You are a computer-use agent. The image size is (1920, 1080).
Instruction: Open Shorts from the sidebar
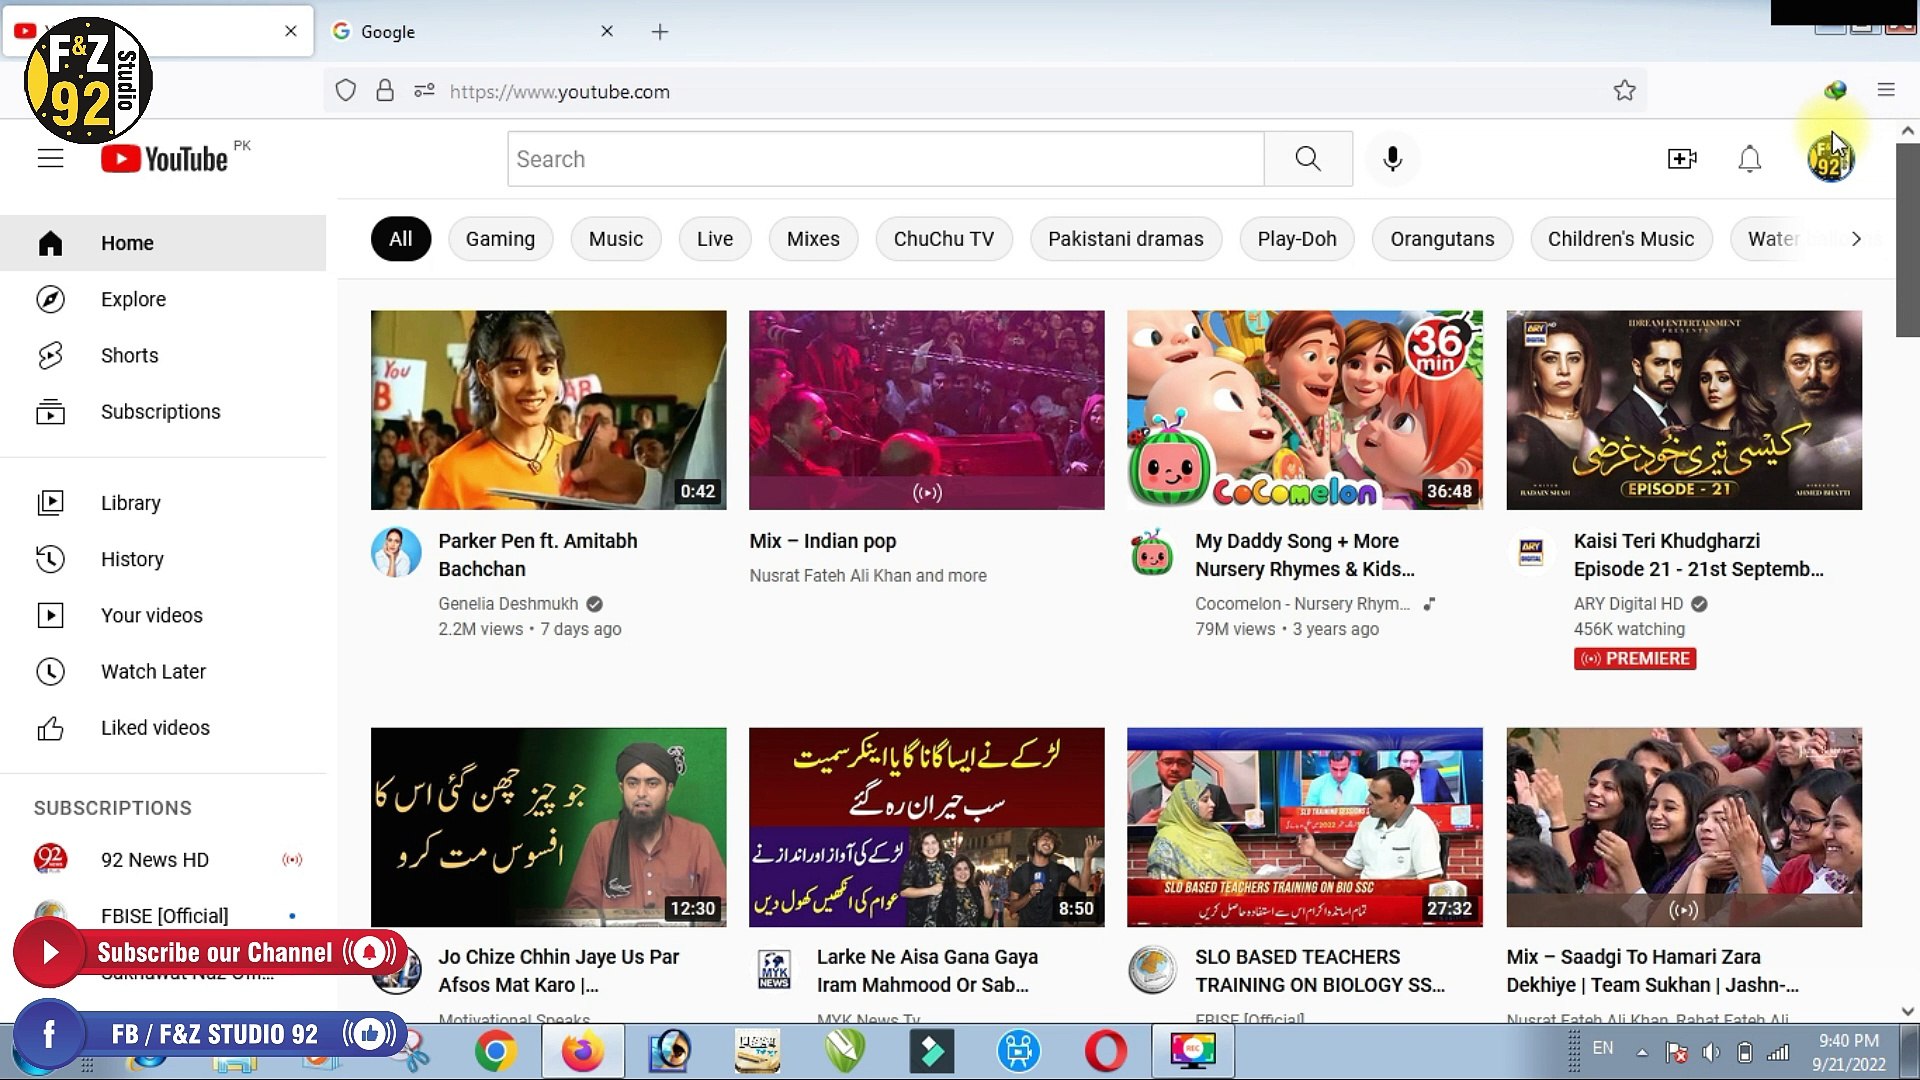[x=163, y=355]
